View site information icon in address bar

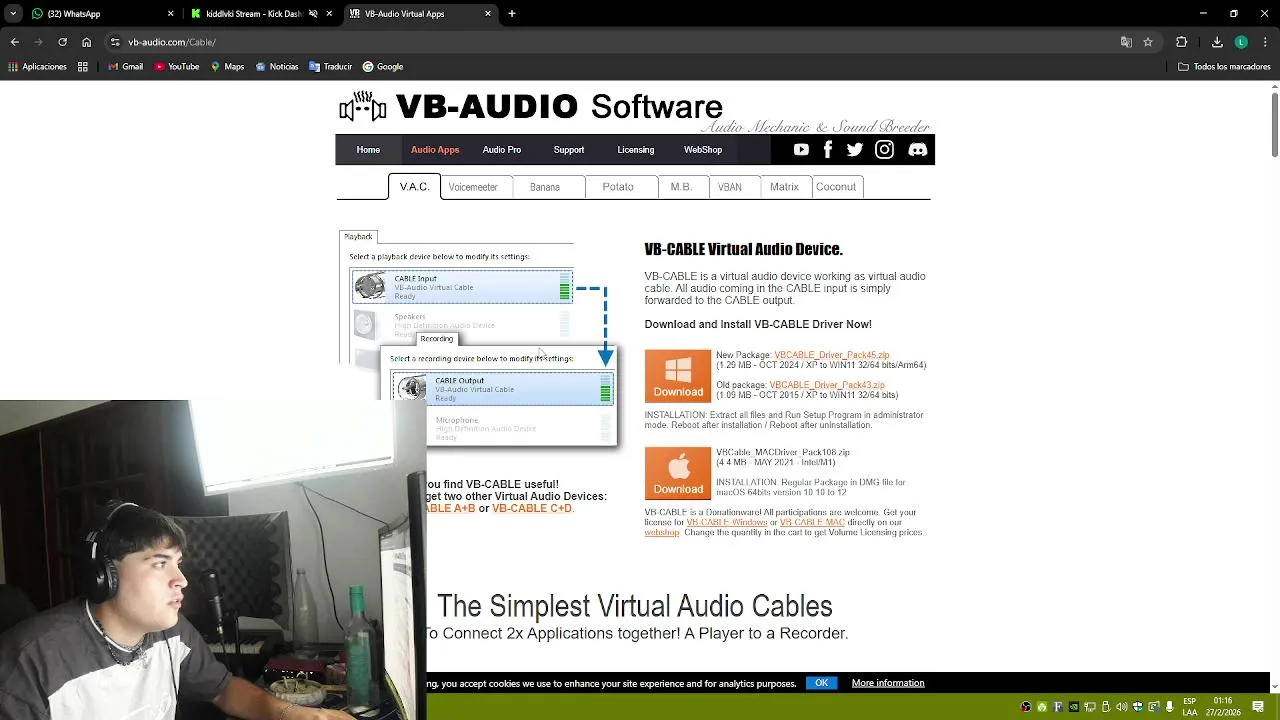115,42
